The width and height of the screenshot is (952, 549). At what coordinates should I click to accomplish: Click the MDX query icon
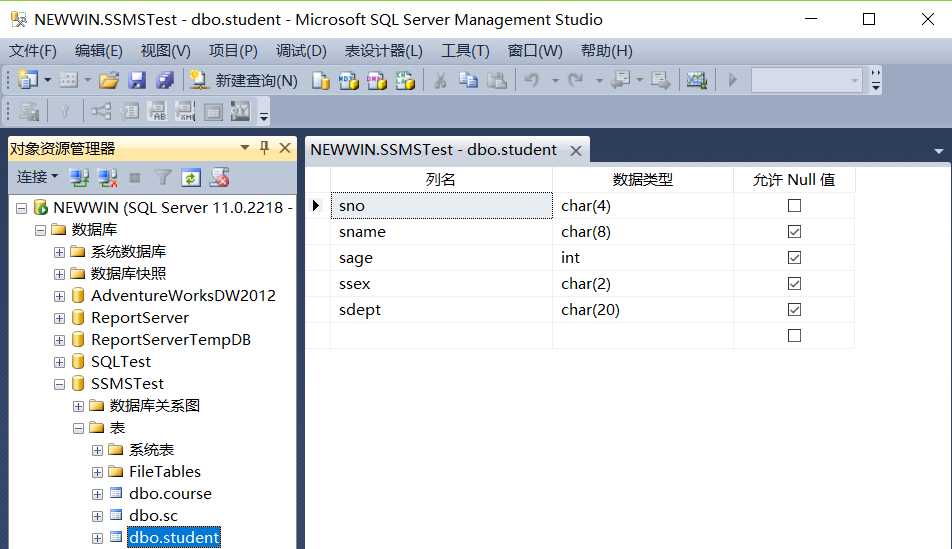pos(348,80)
